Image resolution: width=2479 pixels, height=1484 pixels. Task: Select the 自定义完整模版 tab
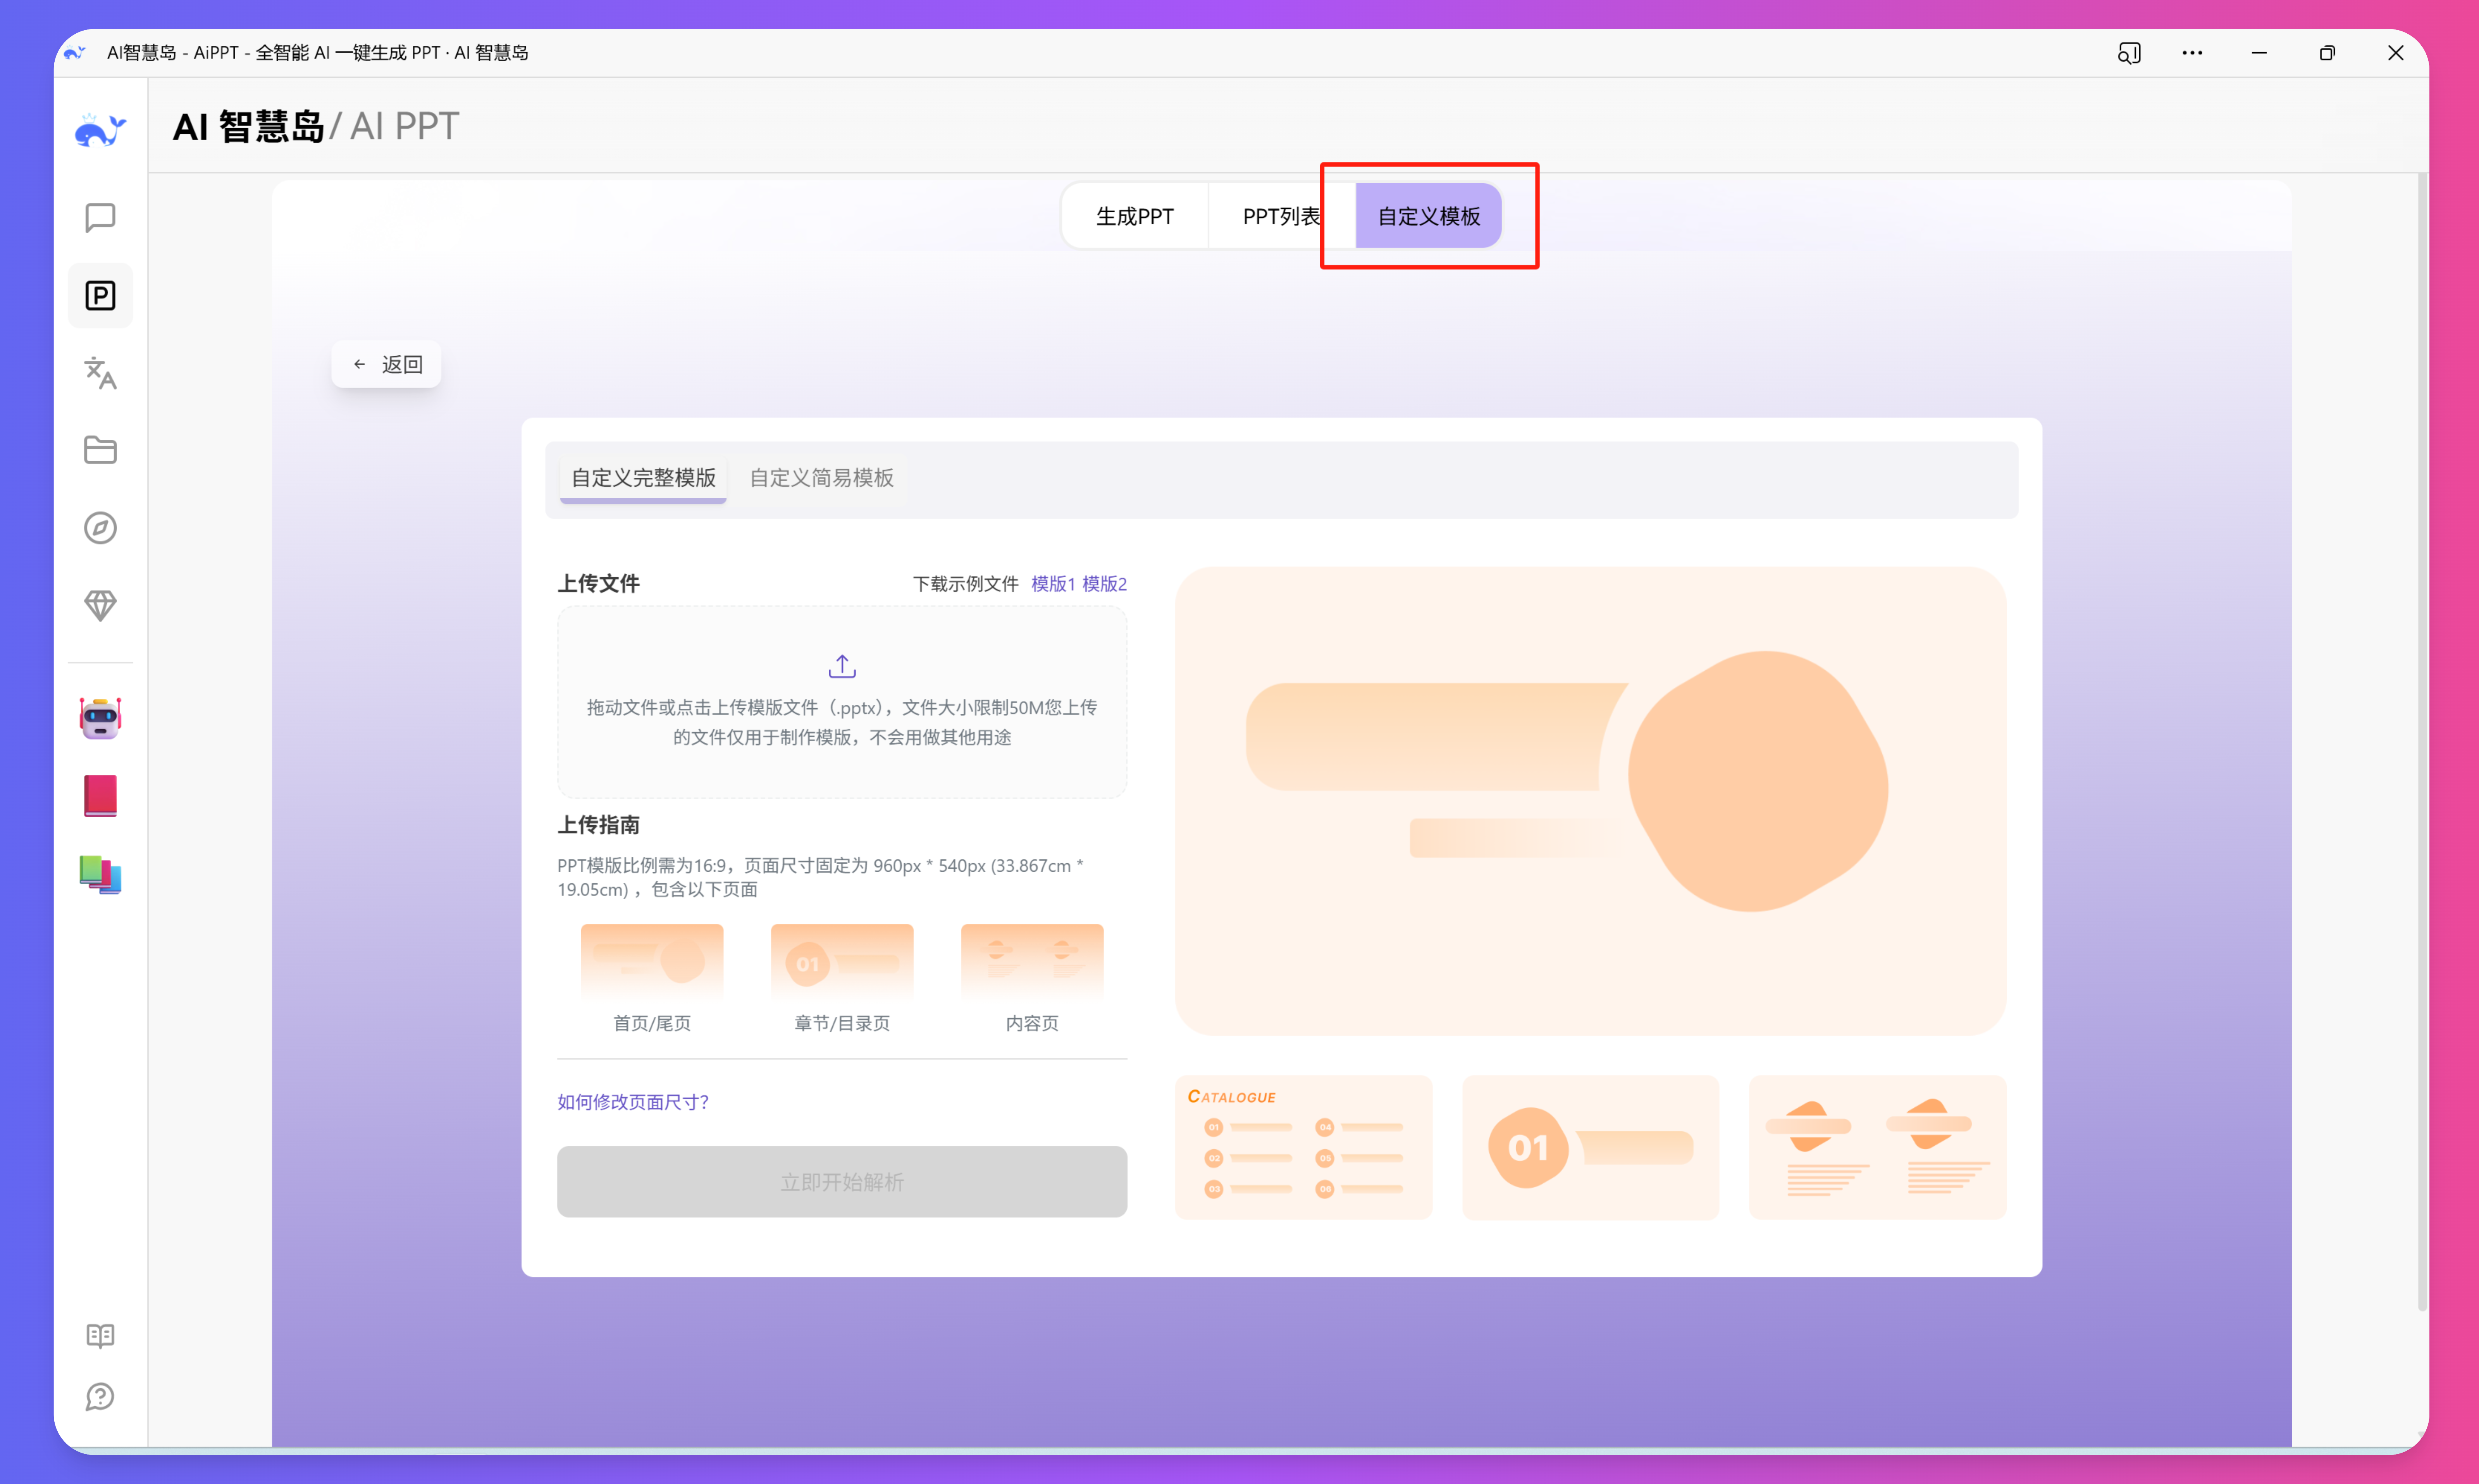(643, 478)
